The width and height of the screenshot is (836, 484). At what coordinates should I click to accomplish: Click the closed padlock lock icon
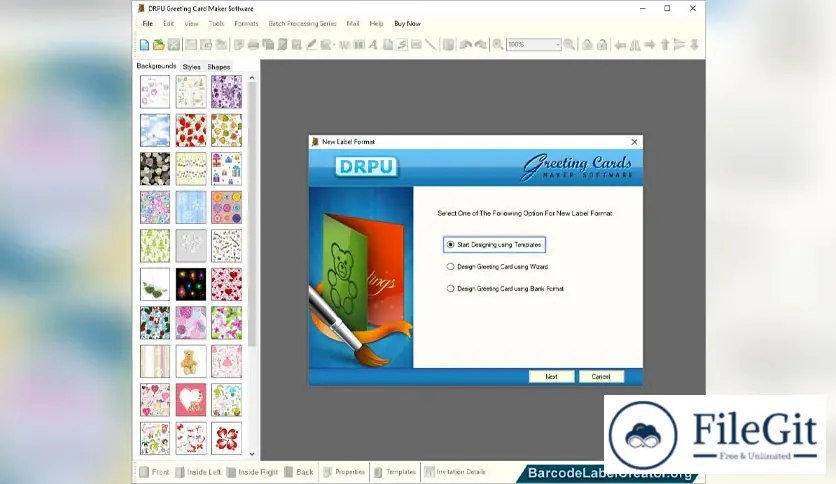pyautogui.click(x=587, y=45)
